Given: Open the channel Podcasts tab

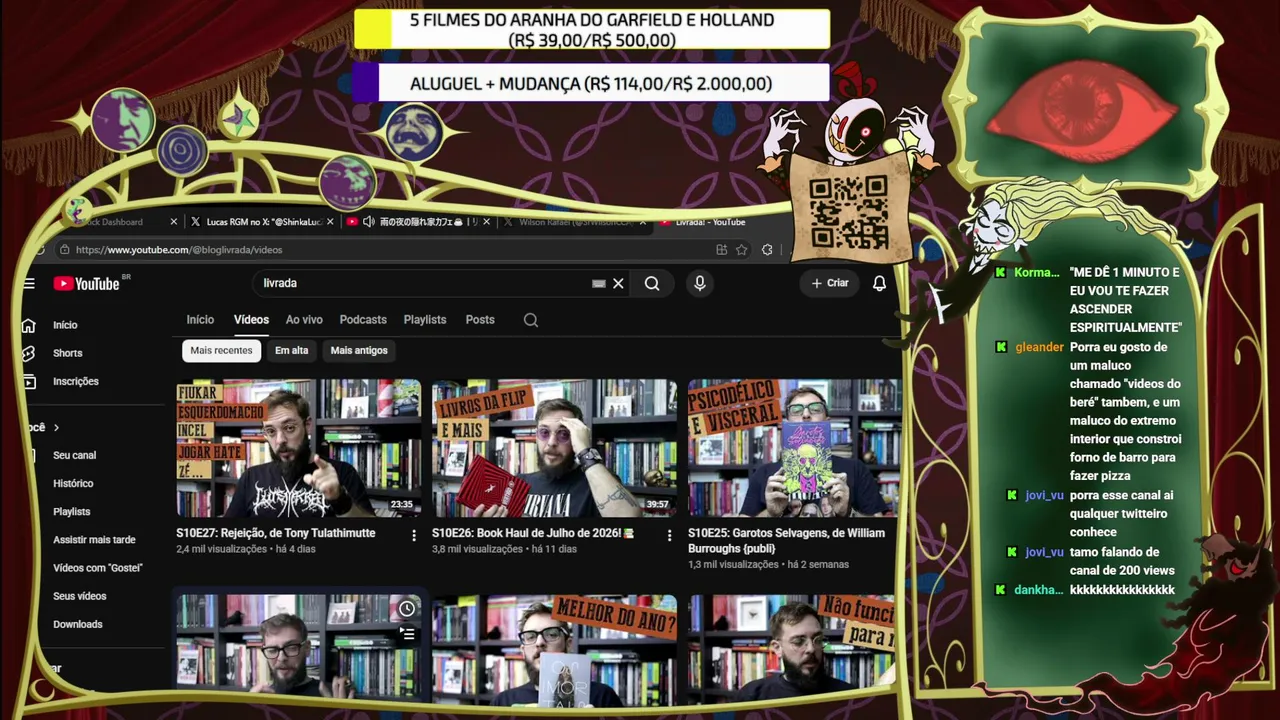Looking at the screenshot, I should pos(363,320).
